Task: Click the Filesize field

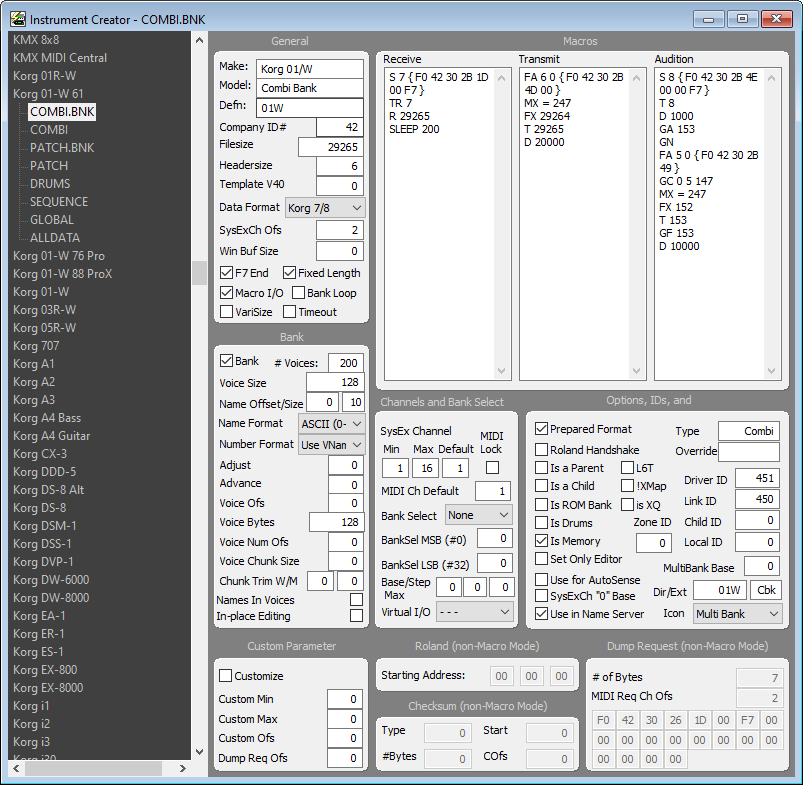Action: pyautogui.click(x=331, y=147)
